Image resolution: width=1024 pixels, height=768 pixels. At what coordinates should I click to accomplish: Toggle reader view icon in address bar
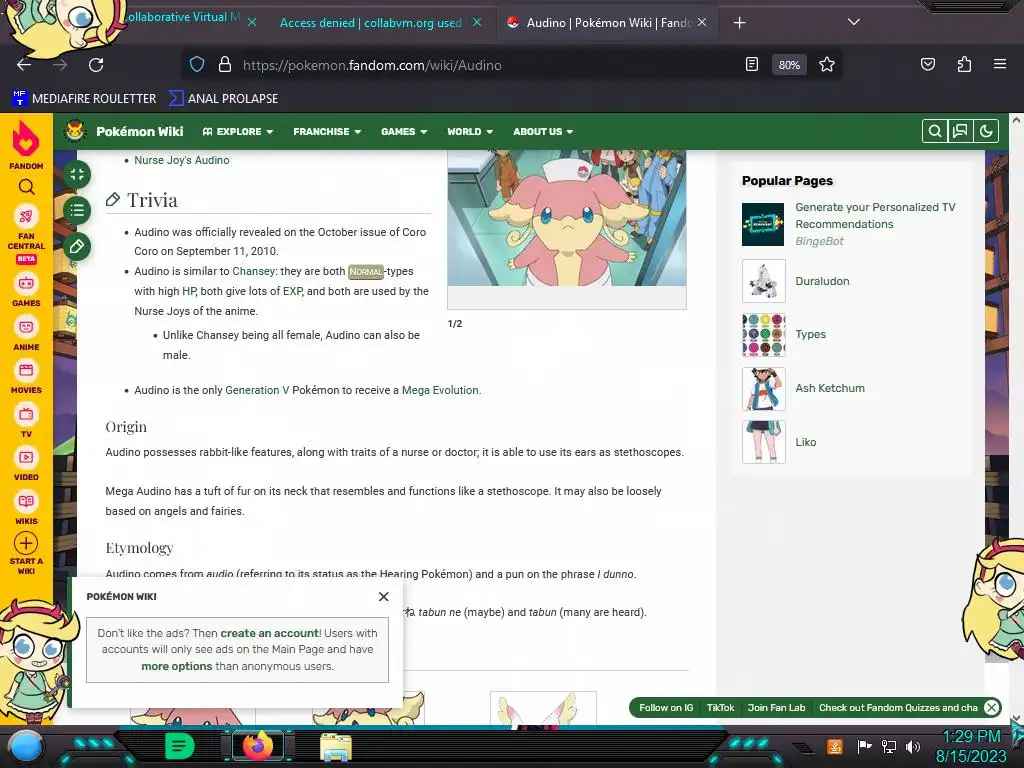(752, 64)
